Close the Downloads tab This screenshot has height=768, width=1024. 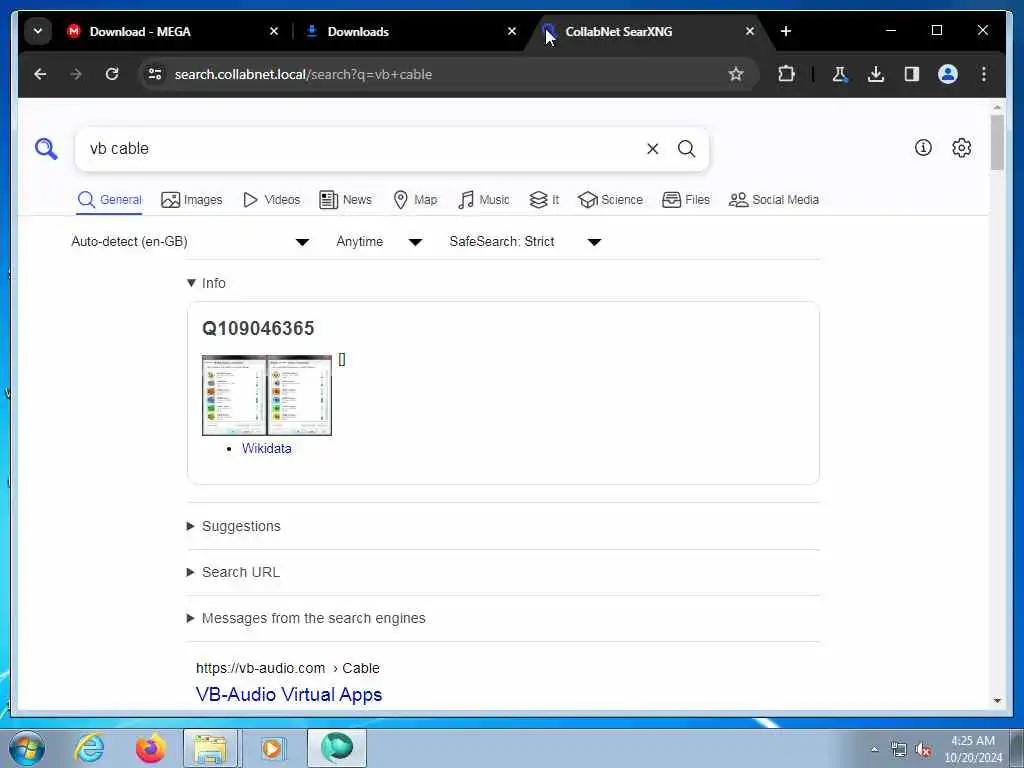point(512,31)
